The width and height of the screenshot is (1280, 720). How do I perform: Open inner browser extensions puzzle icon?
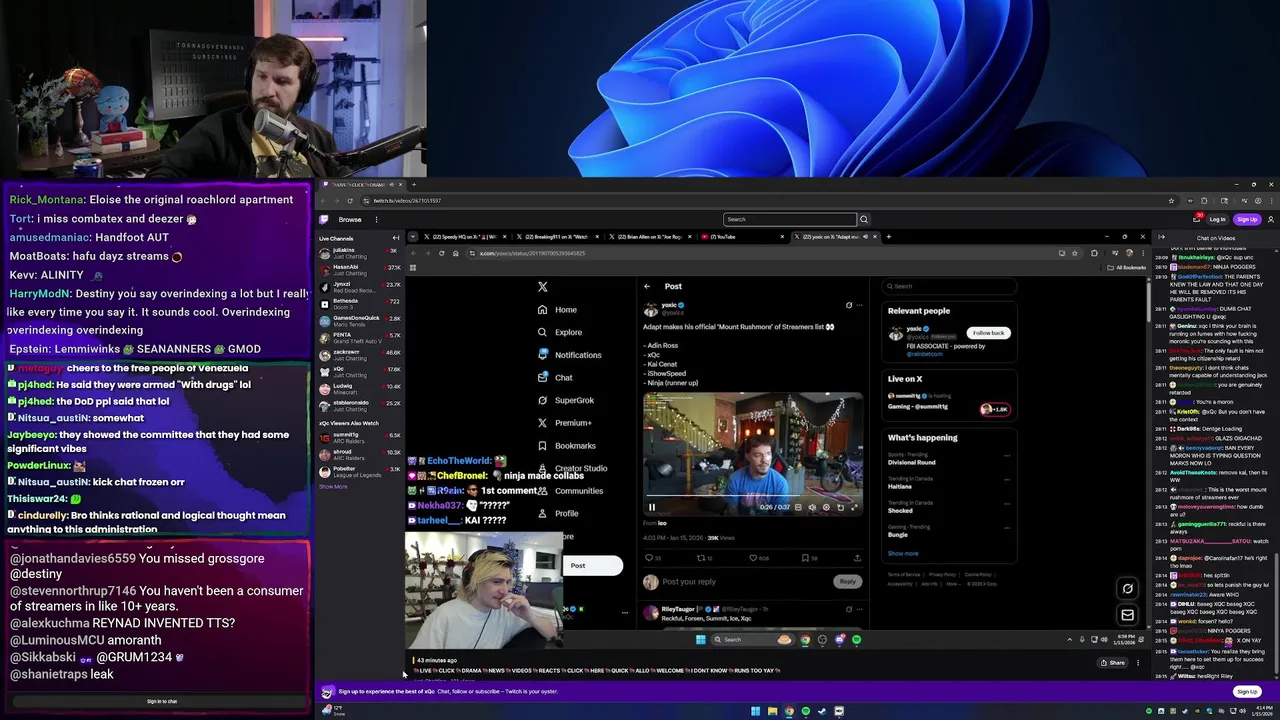(1093, 253)
